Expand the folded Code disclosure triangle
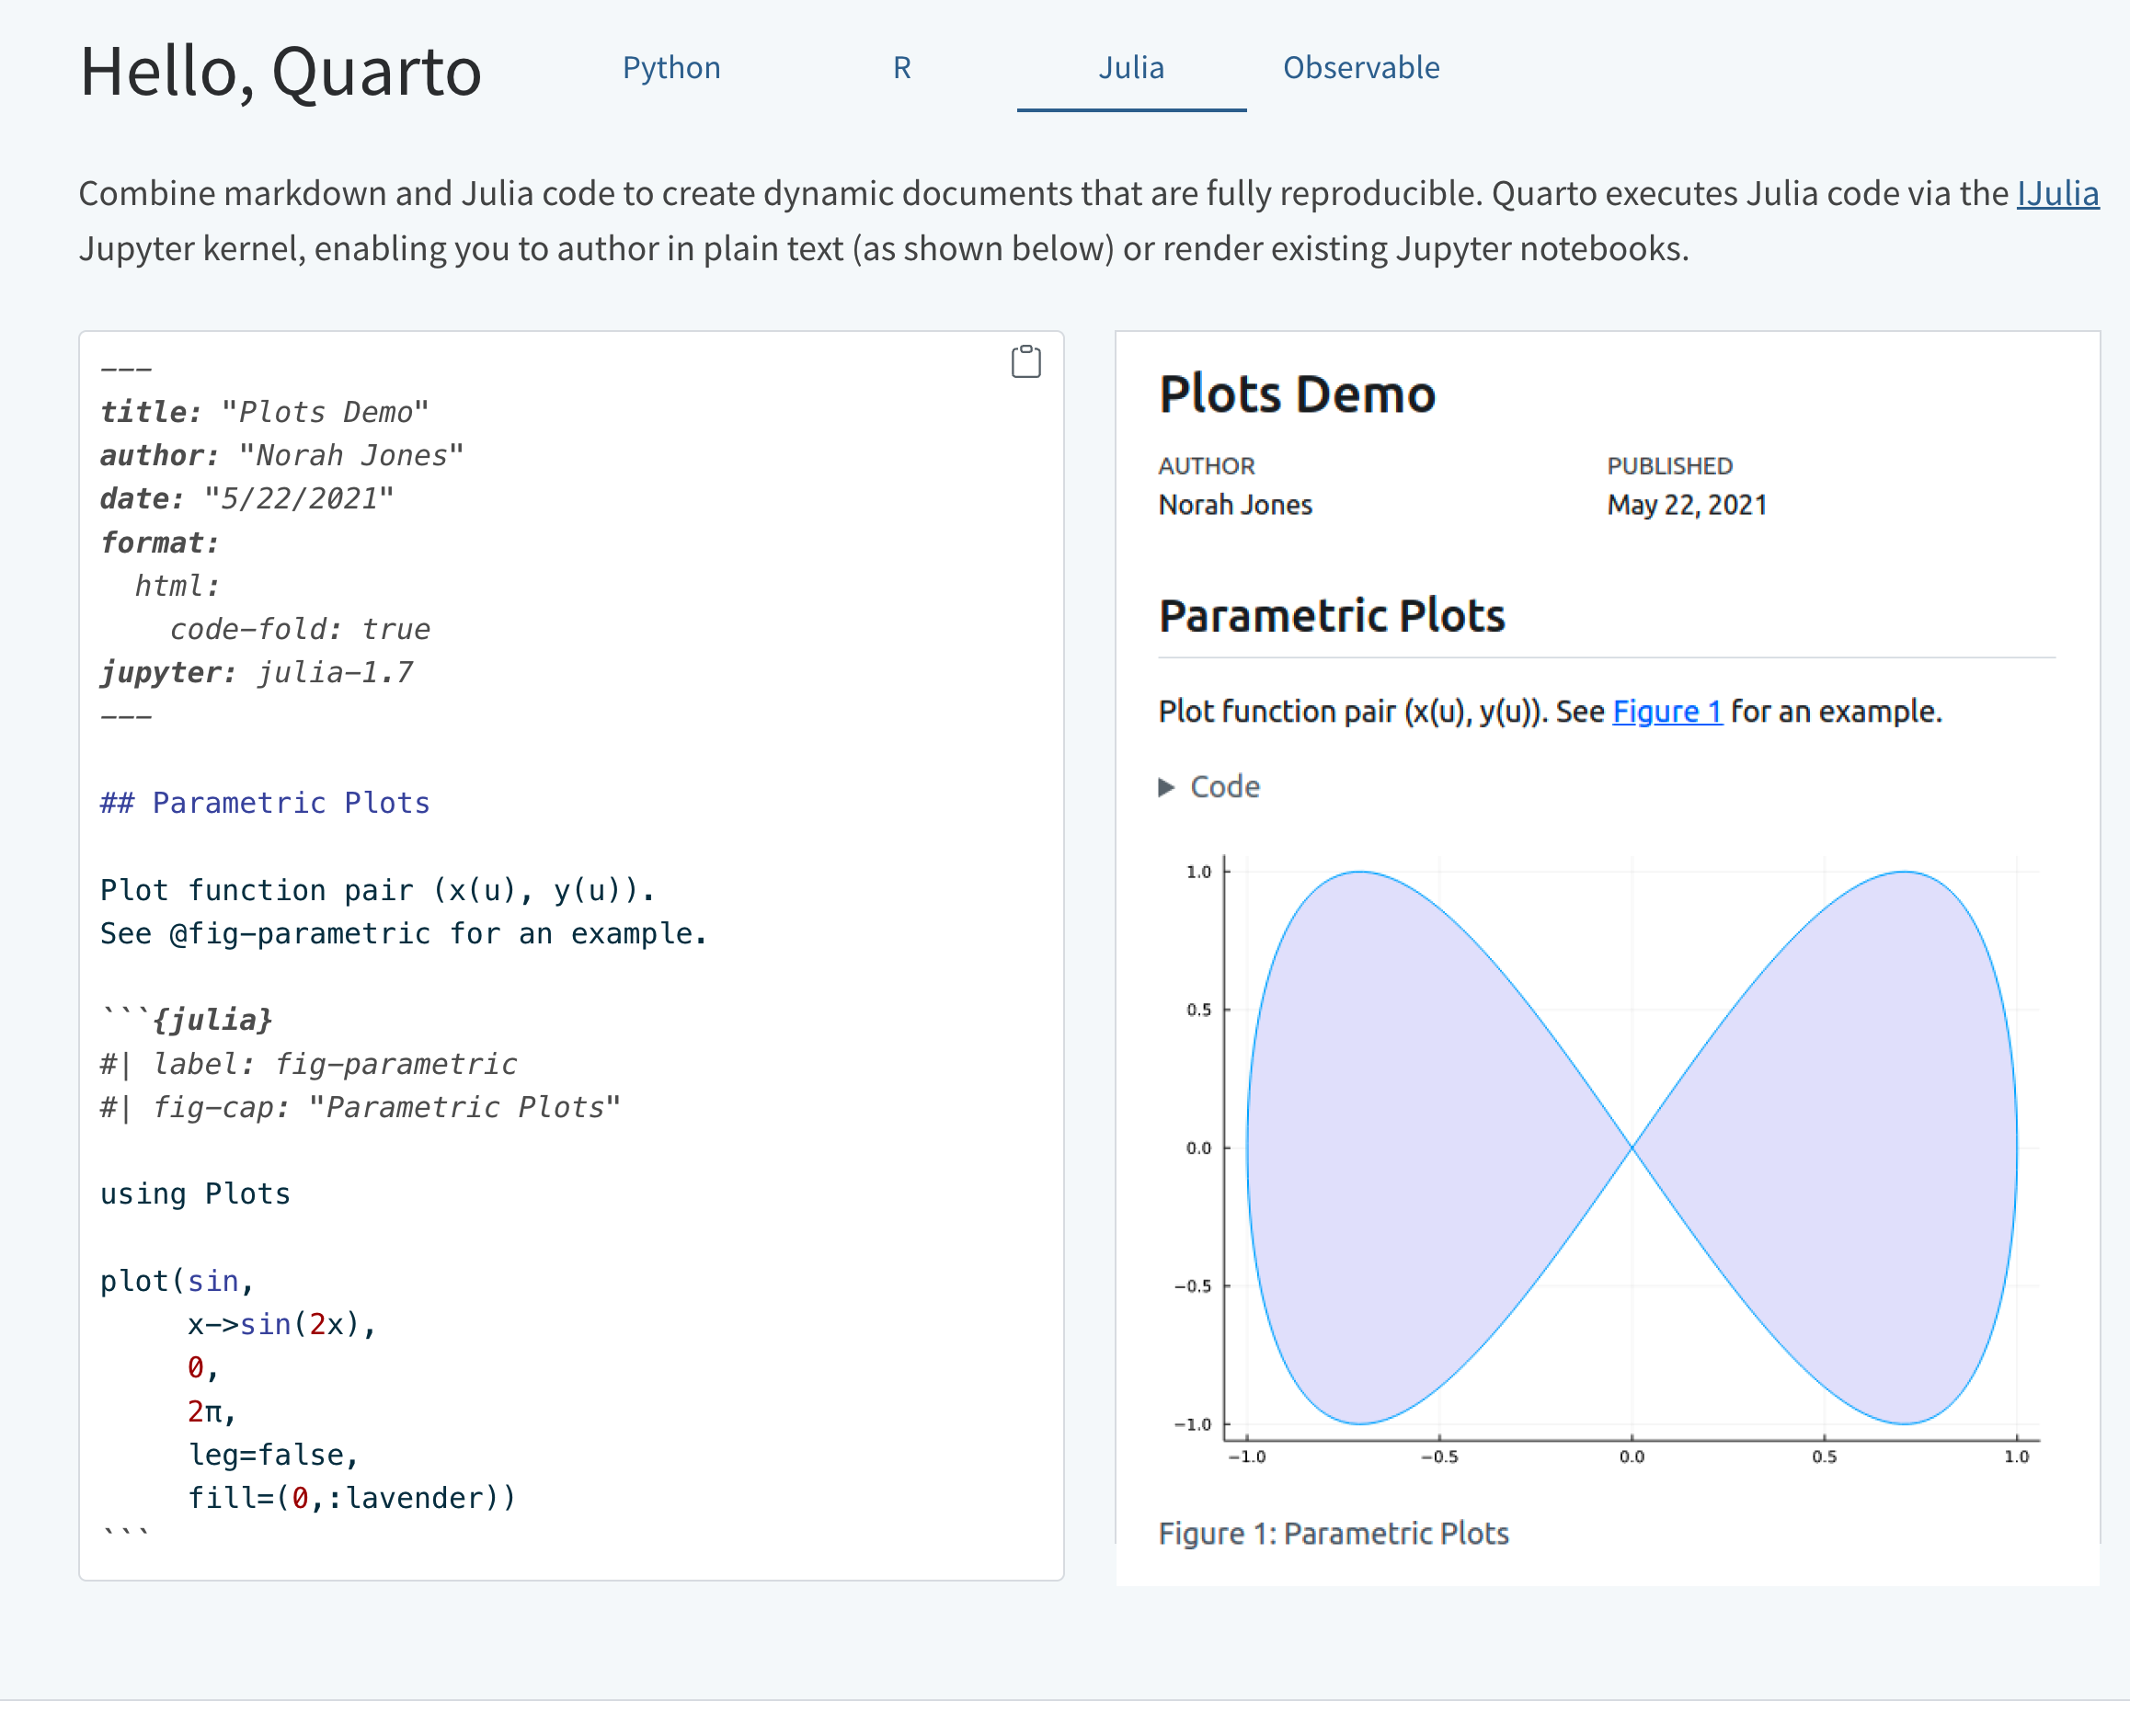This screenshot has height=1736, width=2130. [1166, 787]
